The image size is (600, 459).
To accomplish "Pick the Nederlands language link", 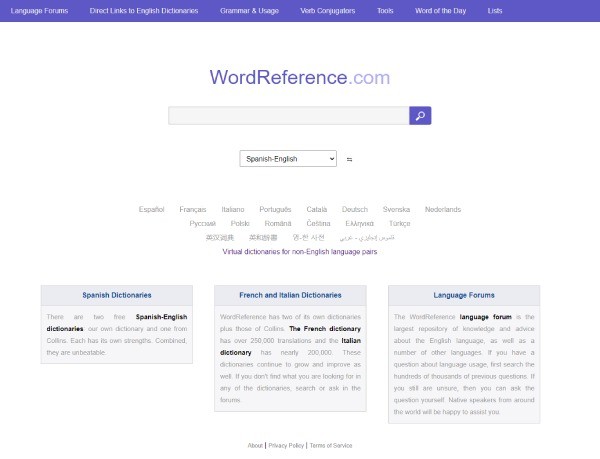I will 443,209.
